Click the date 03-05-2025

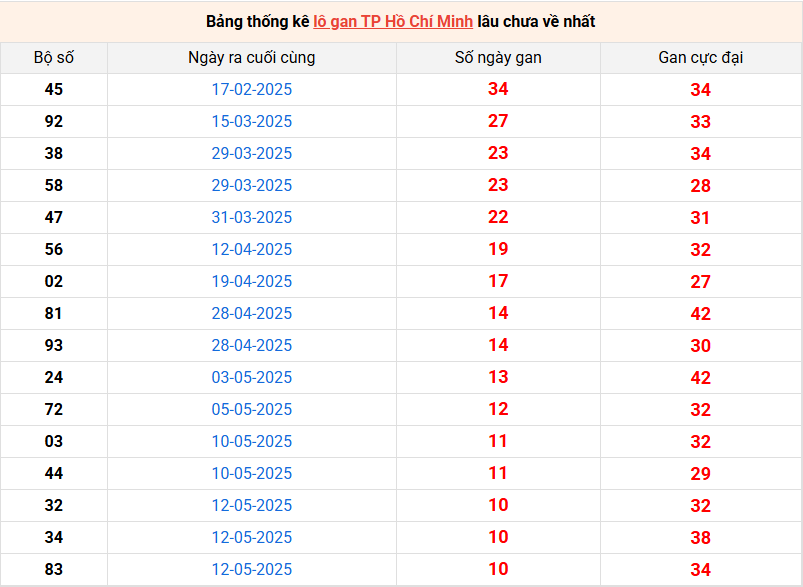(x=252, y=378)
